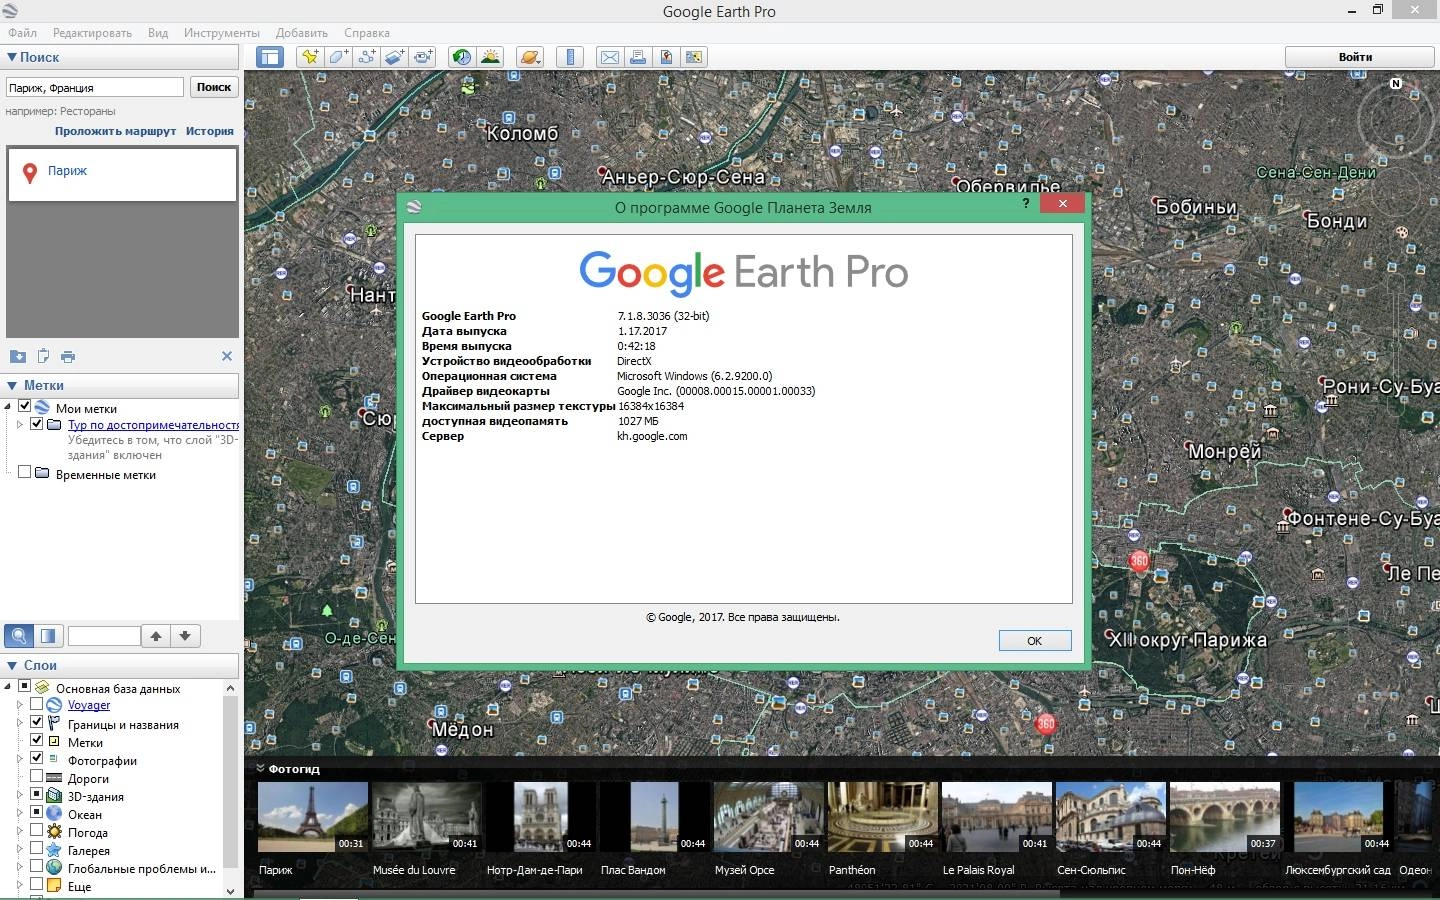
Task: Collapse the Мои метки tree node
Action: click(9, 407)
